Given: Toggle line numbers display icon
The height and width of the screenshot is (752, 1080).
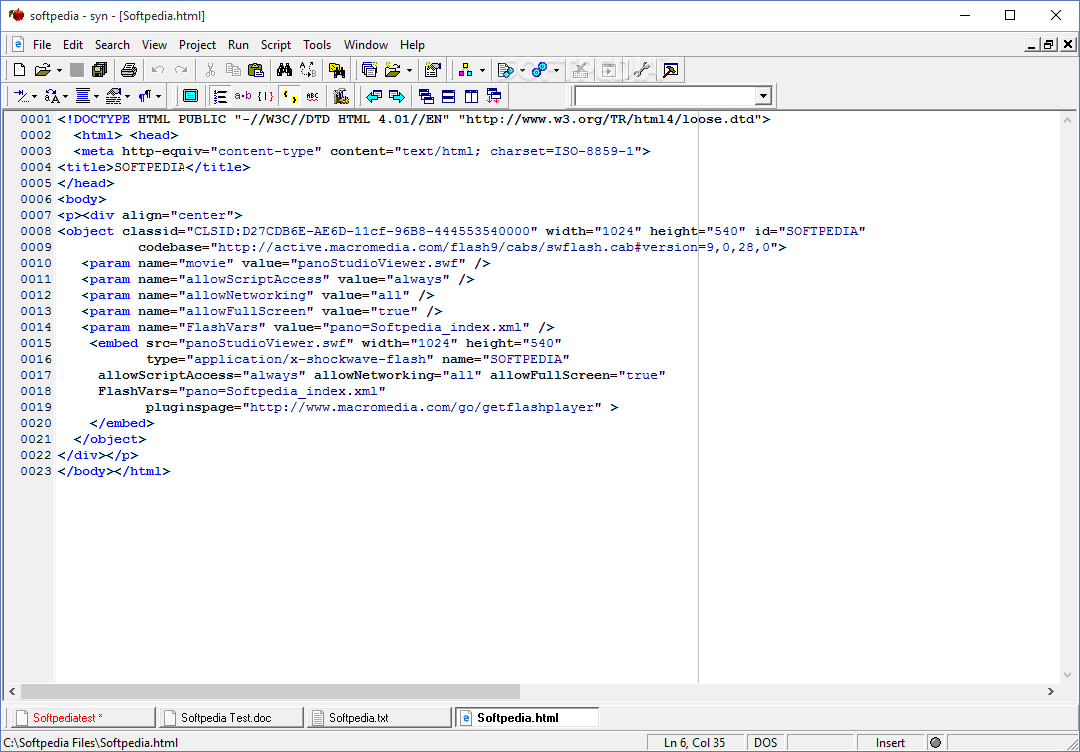Looking at the screenshot, I should [220, 96].
